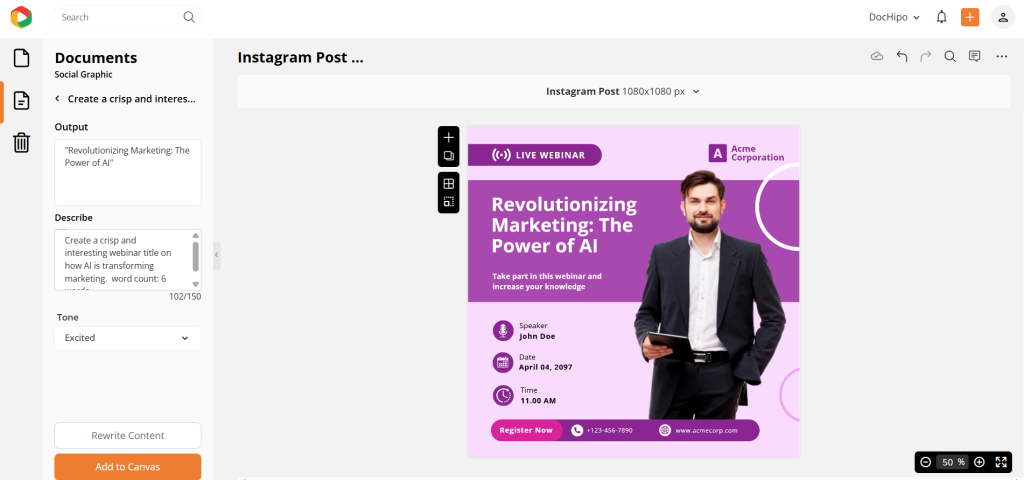Click the Rewrite Content button
Screen dimensions: 1024x480
click(x=127, y=435)
